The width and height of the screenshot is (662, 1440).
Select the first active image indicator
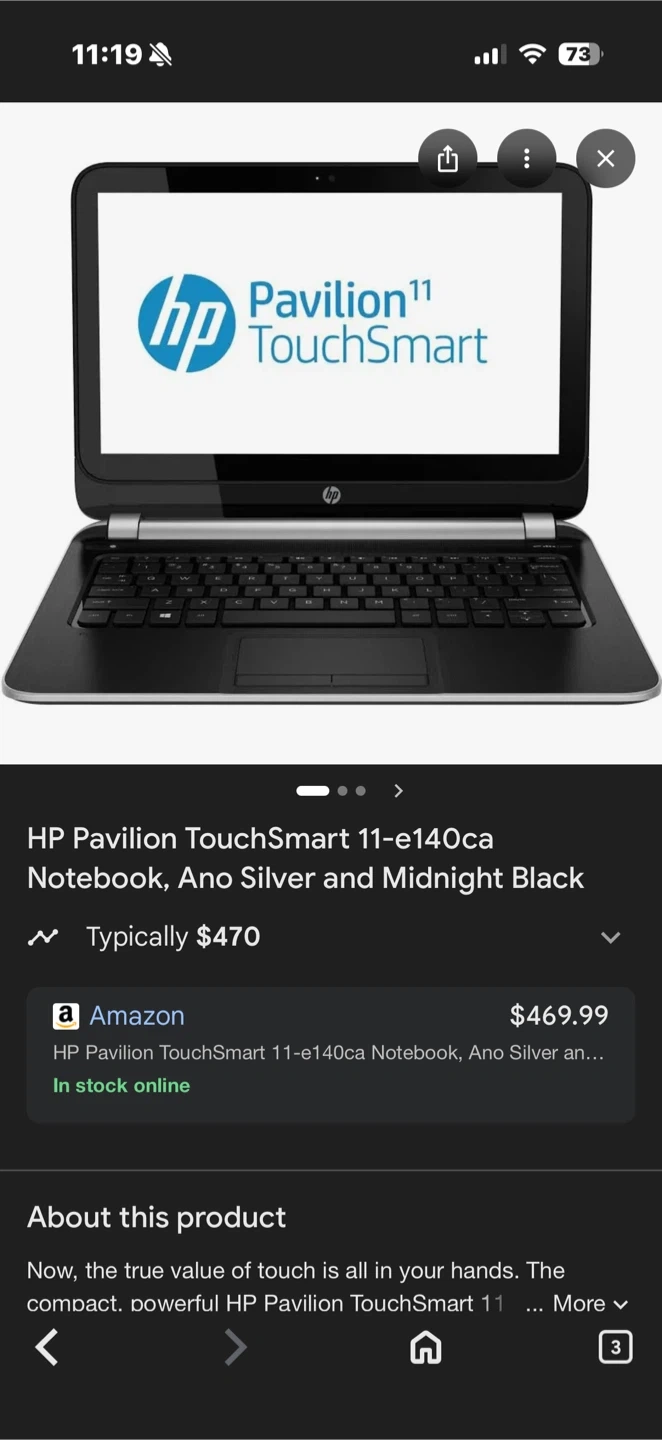313,791
